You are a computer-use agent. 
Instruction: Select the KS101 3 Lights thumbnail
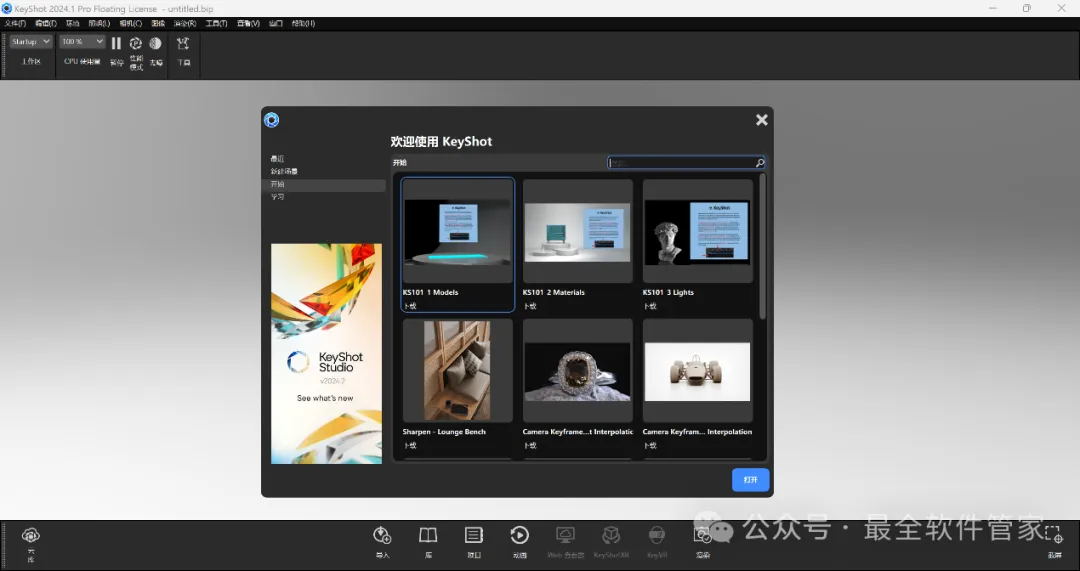click(697, 231)
